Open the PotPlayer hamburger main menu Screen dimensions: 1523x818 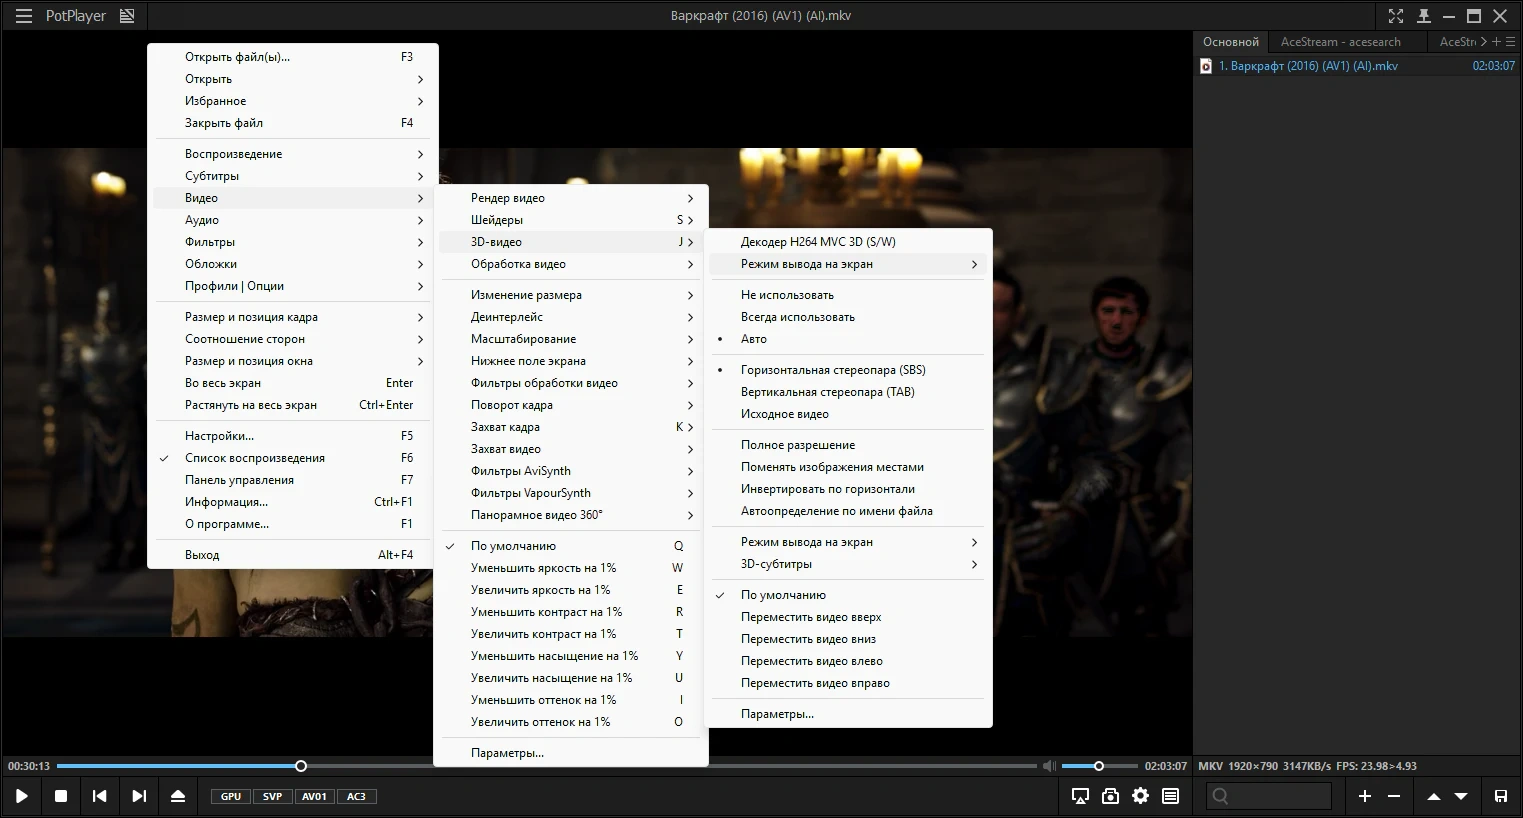tap(24, 16)
